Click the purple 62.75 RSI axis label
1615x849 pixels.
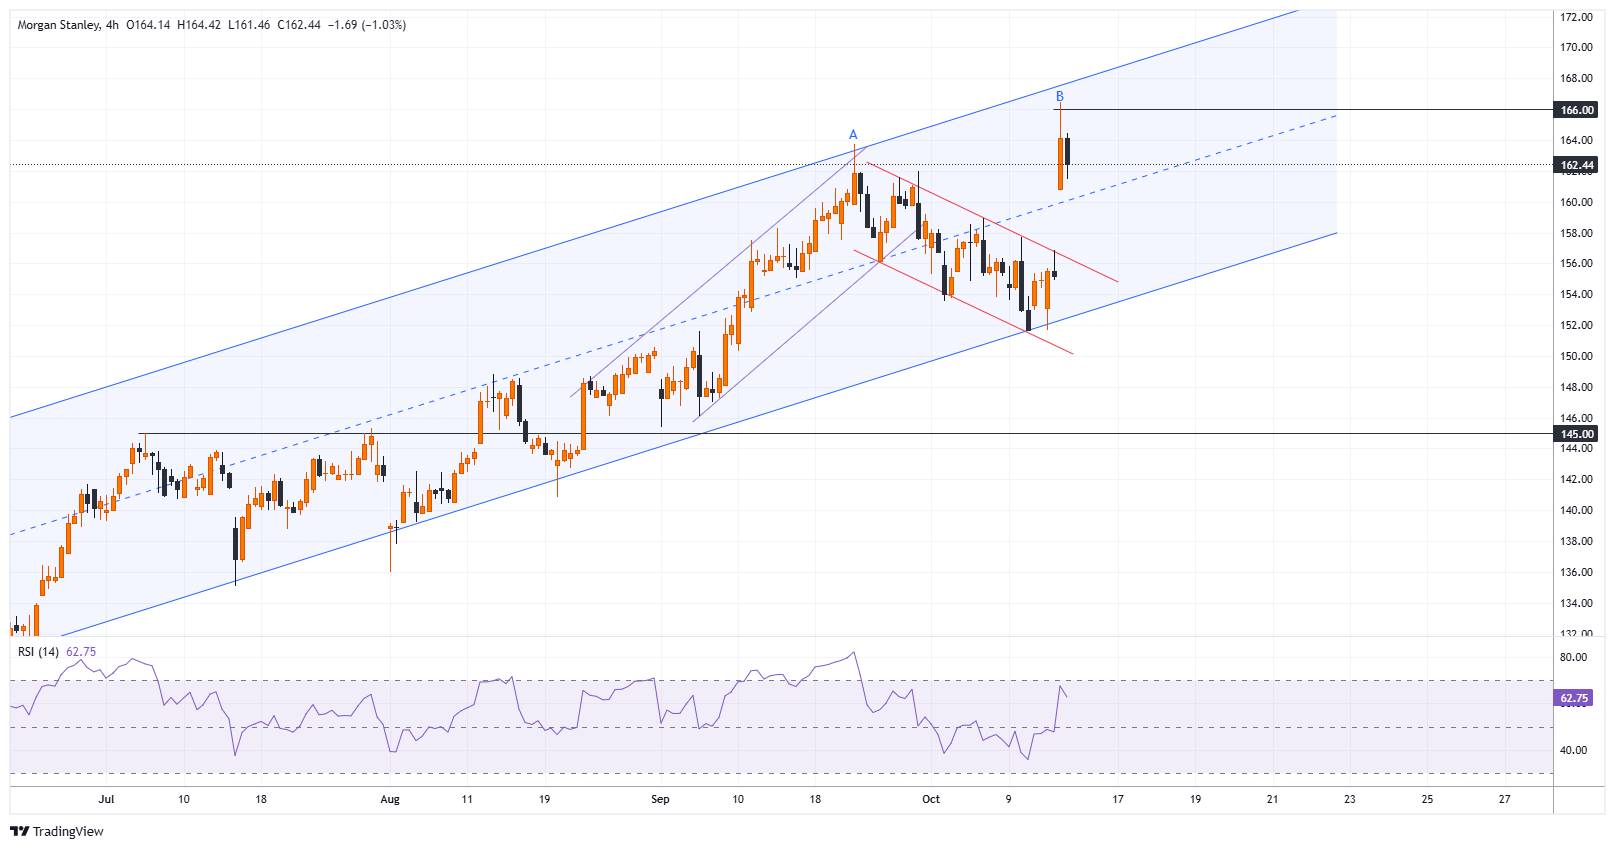click(1574, 698)
